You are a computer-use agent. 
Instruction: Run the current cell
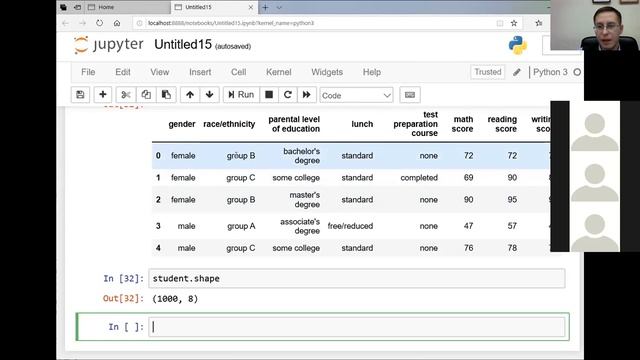point(241,95)
